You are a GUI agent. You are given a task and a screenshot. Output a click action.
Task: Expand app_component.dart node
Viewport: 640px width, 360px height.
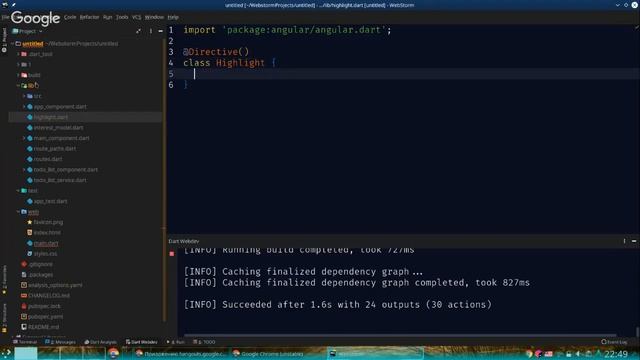(24, 107)
